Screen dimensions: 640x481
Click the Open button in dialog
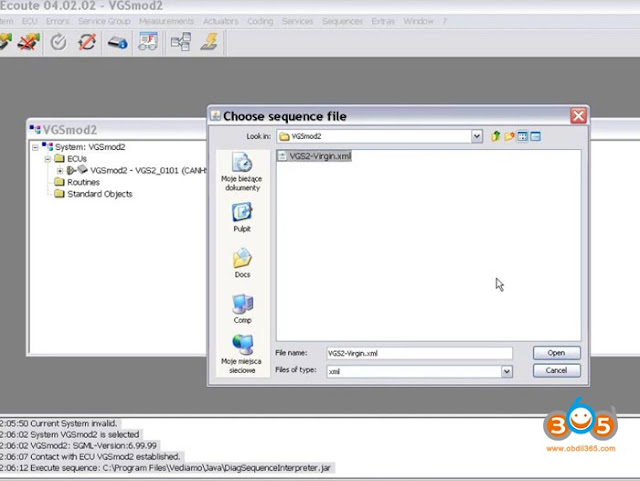(556, 353)
